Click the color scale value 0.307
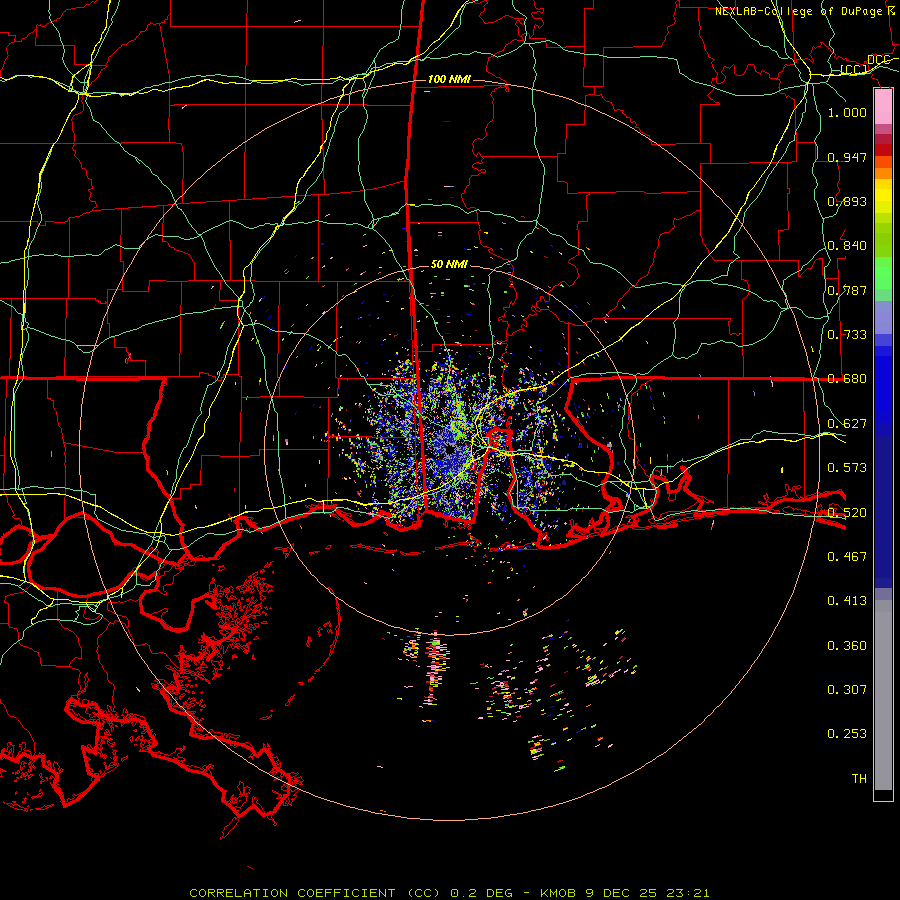 [847, 689]
